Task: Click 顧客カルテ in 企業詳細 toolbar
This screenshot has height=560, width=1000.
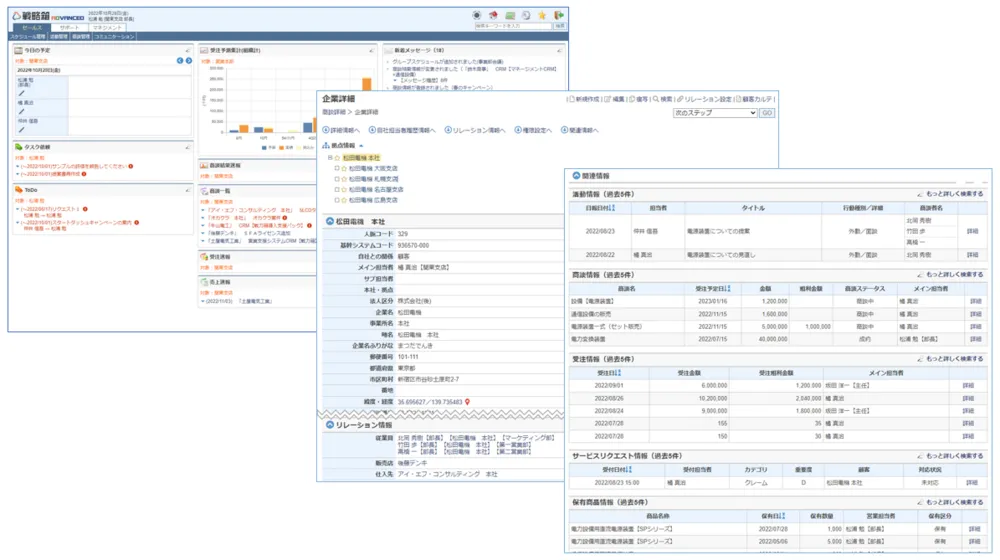Action: coord(754,99)
